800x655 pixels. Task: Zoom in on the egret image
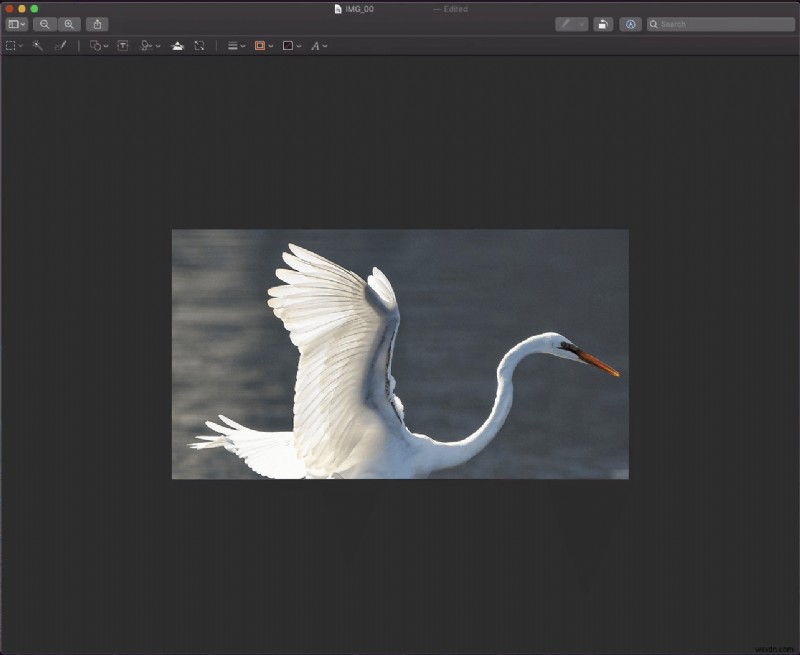69,24
